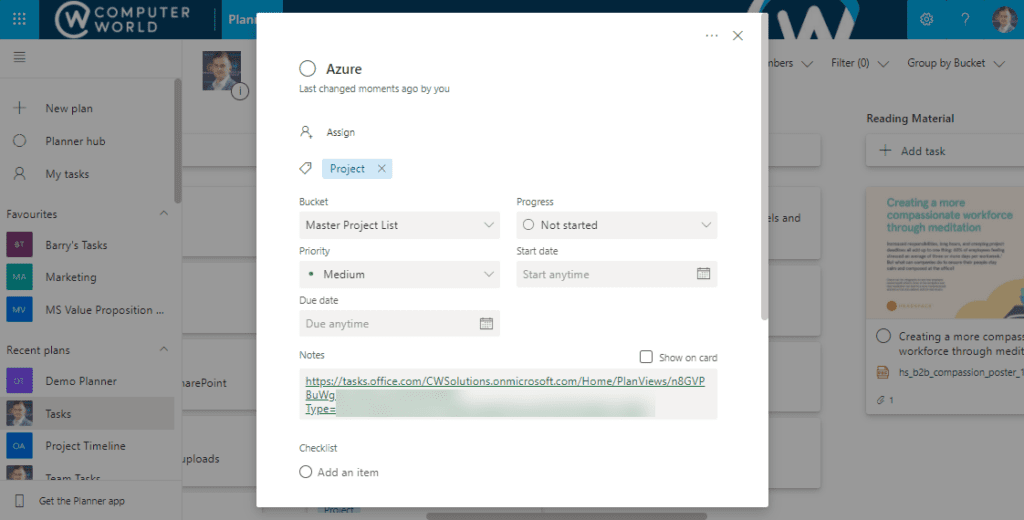Open the Start date calendar icon

coord(703,274)
